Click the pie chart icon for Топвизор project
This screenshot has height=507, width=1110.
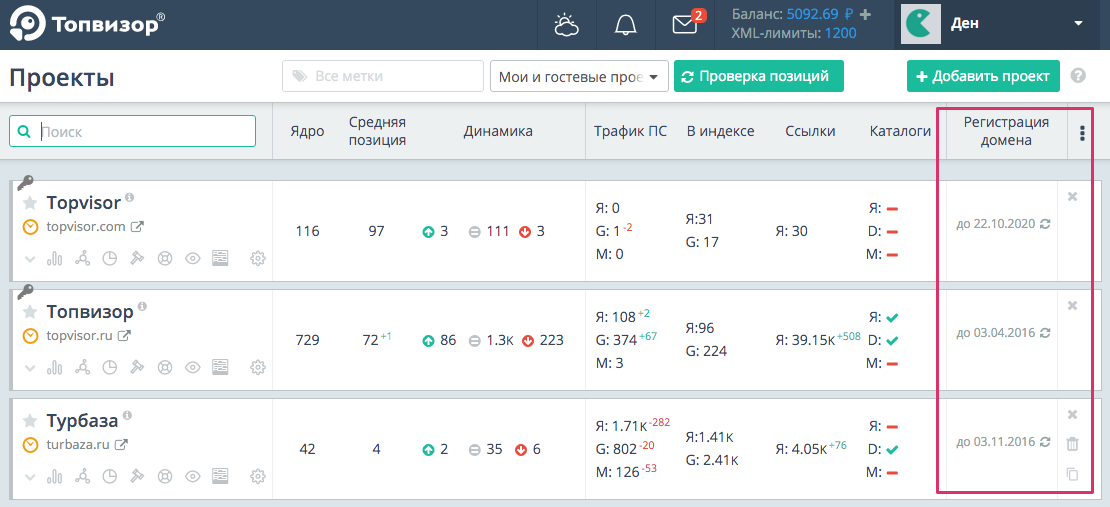point(110,367)
